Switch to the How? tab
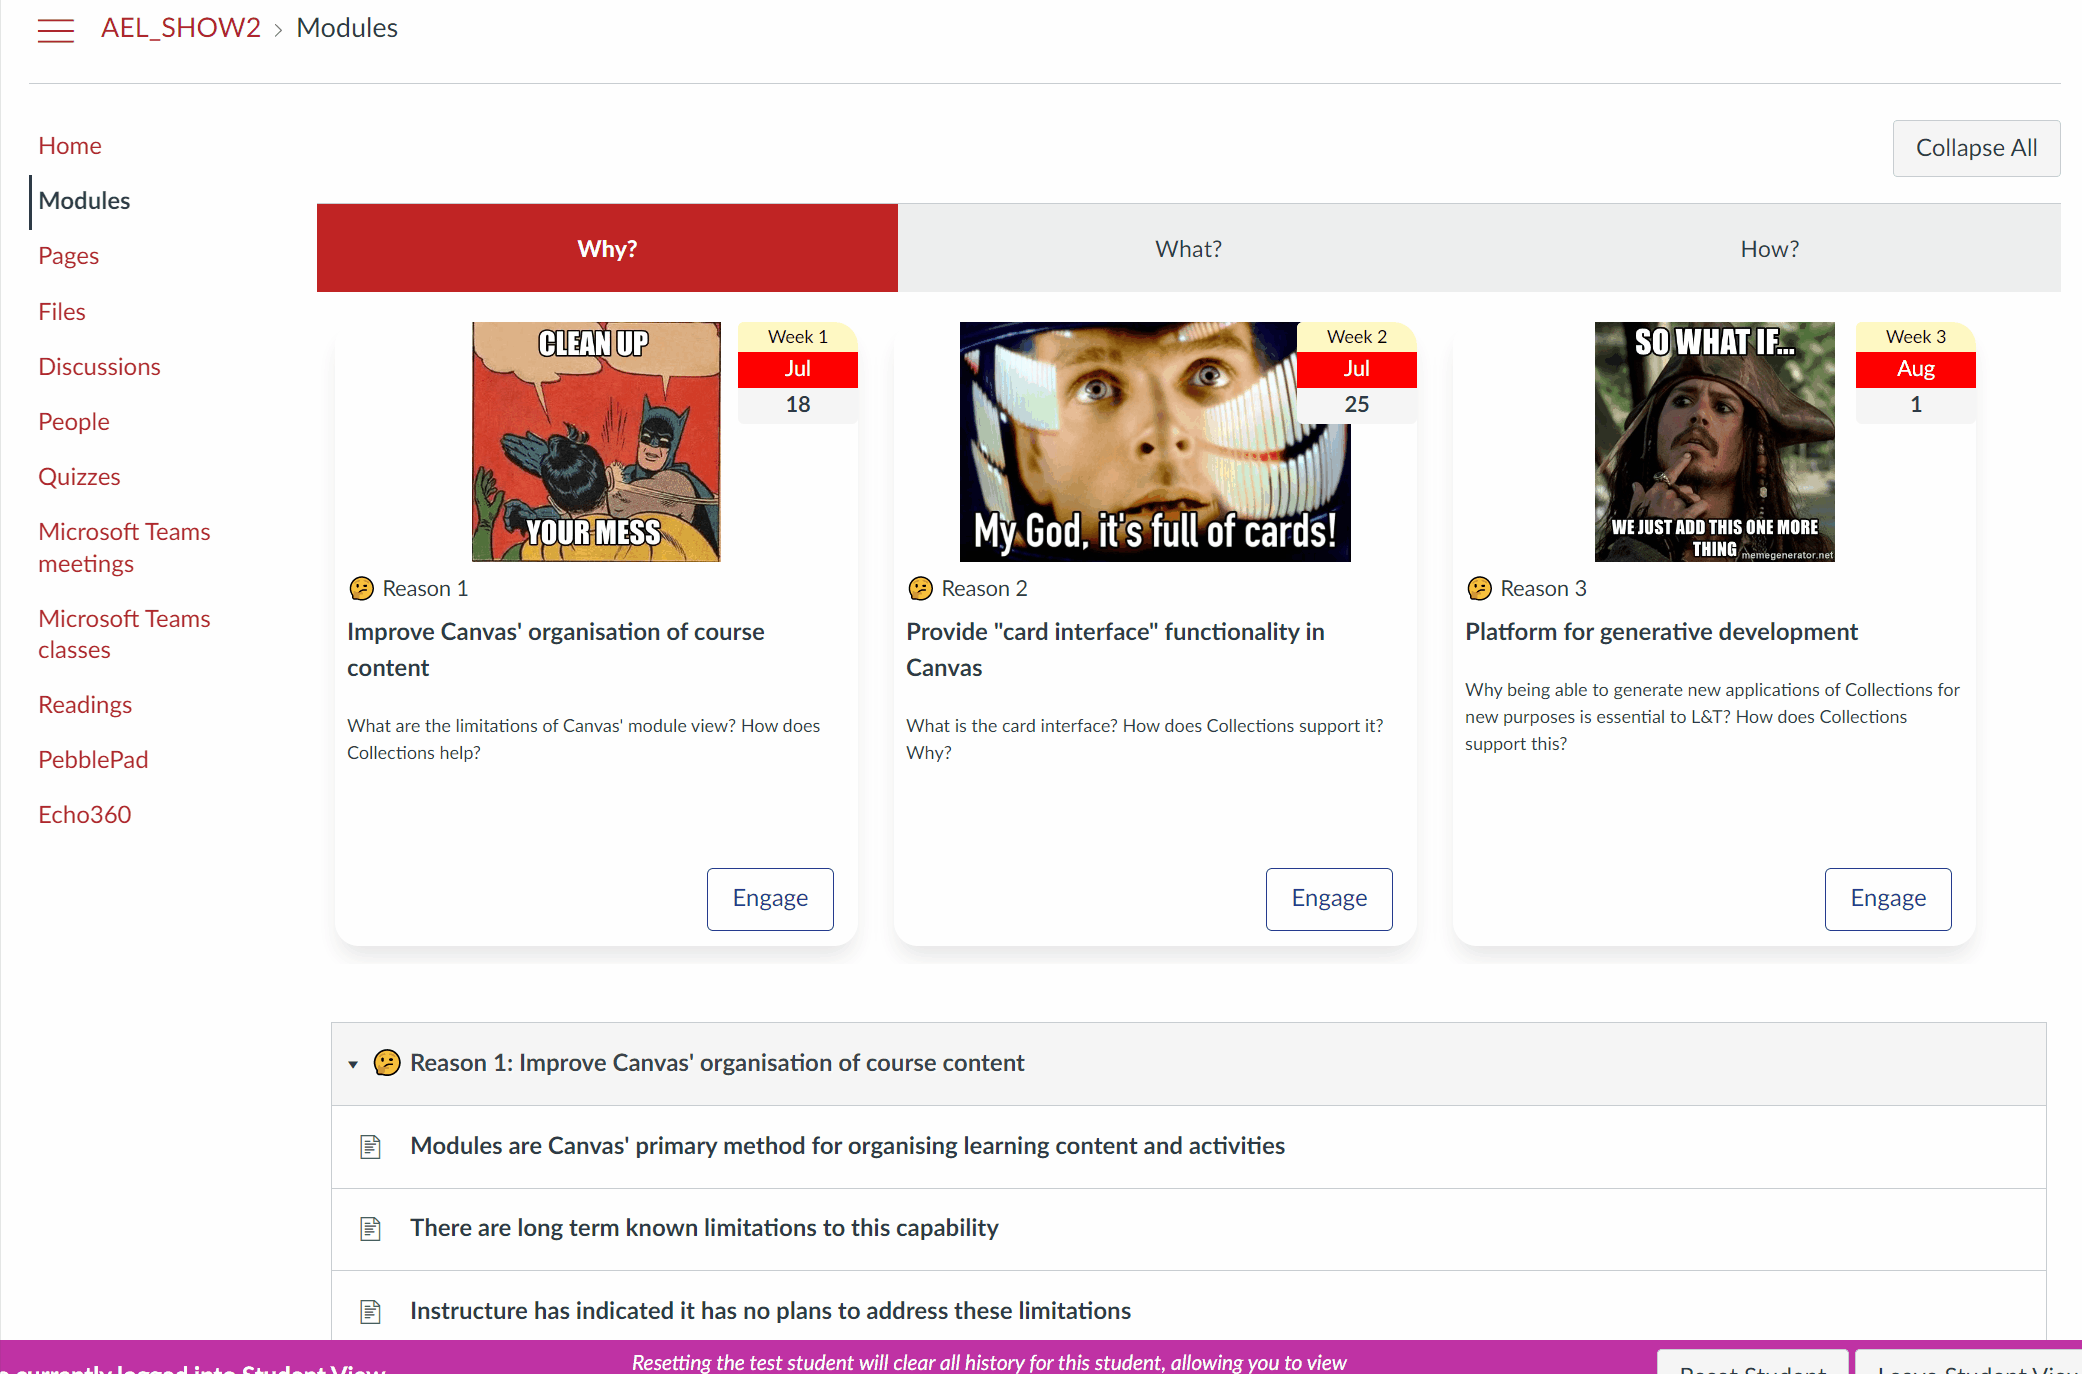 coord(1769,249)
